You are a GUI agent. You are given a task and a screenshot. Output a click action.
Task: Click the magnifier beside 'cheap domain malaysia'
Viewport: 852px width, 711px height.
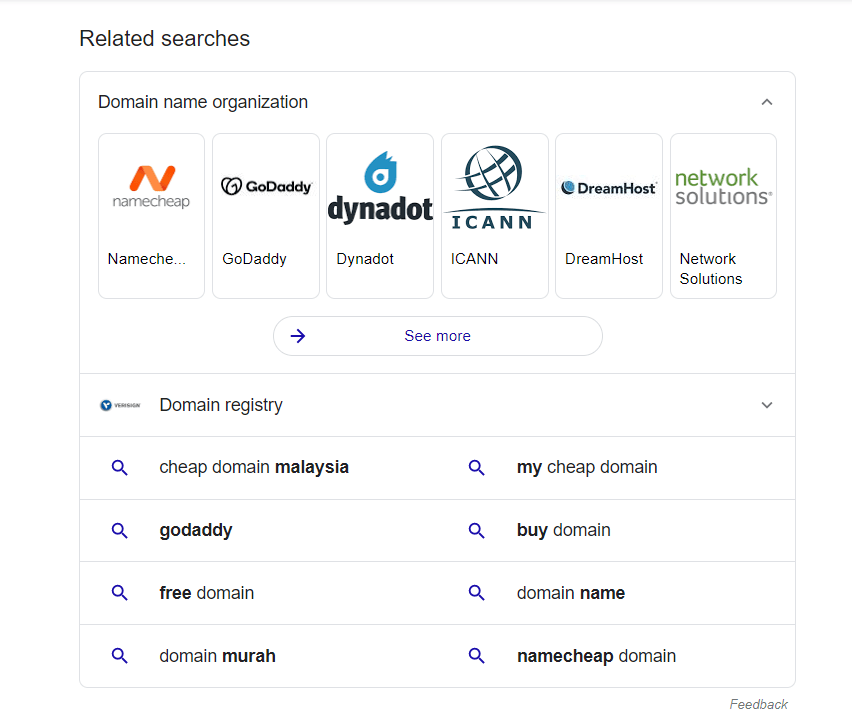[120, 467]
